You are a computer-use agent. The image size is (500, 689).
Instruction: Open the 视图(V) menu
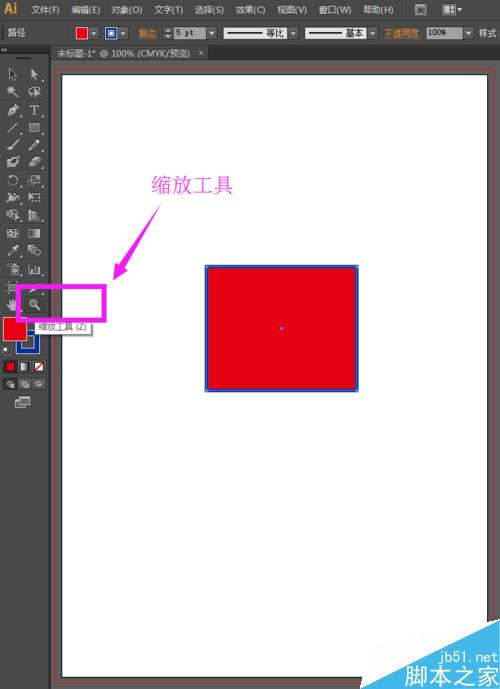click(x=292, y=10)
